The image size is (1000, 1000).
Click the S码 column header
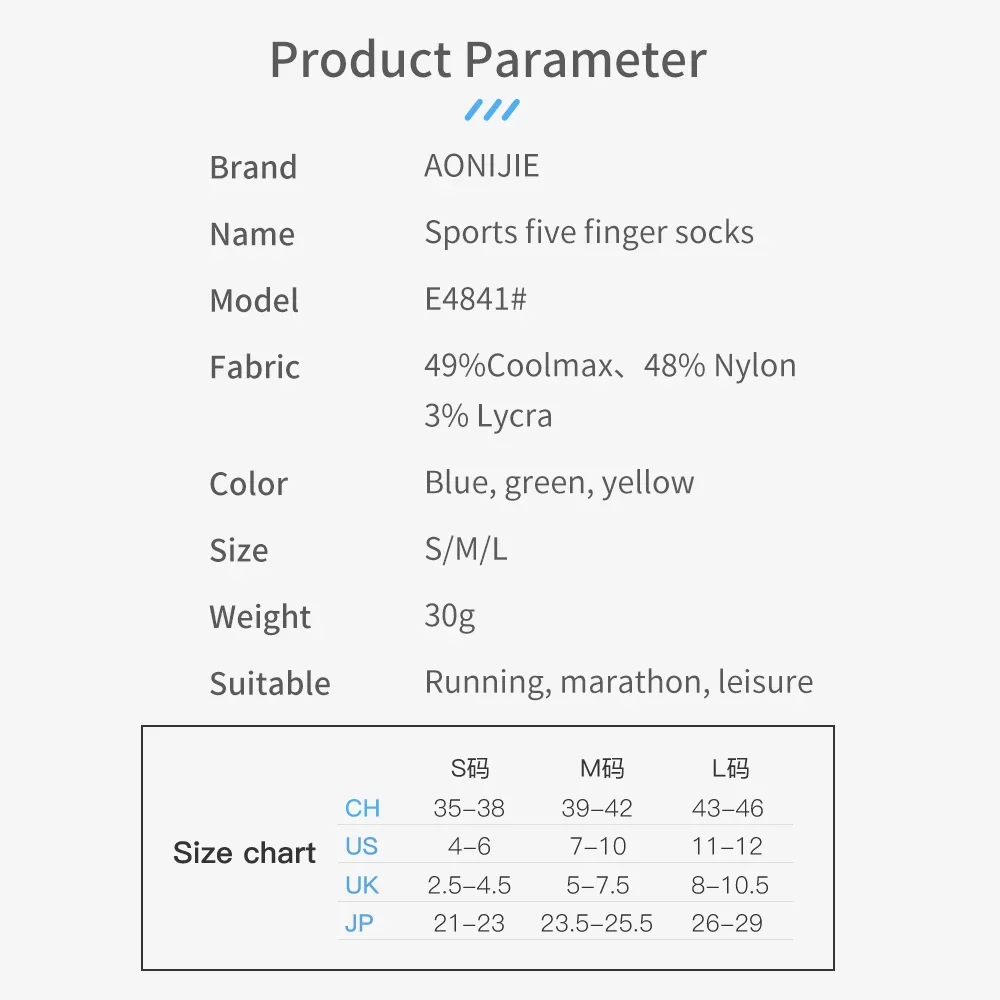coord(470,768)
